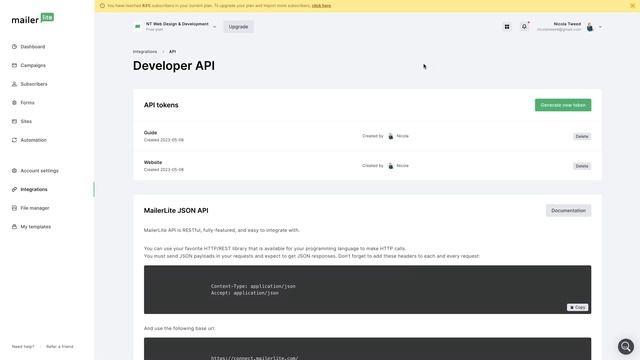Click the Need help link
640x360 pixels.
(x=23, y=347)
